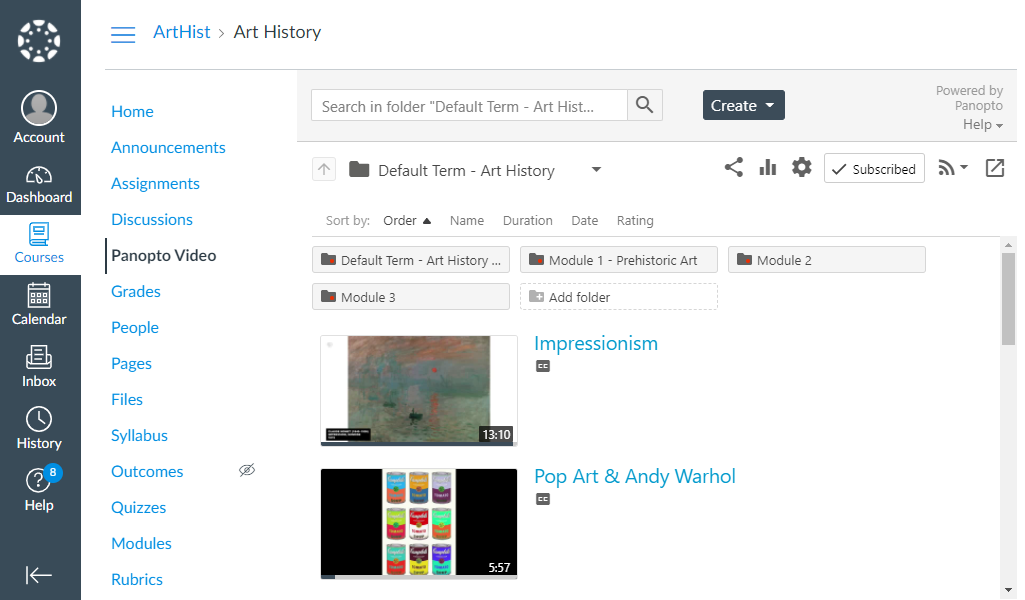
Task: Open the video list in a new window
Action: tap(995, 168)
